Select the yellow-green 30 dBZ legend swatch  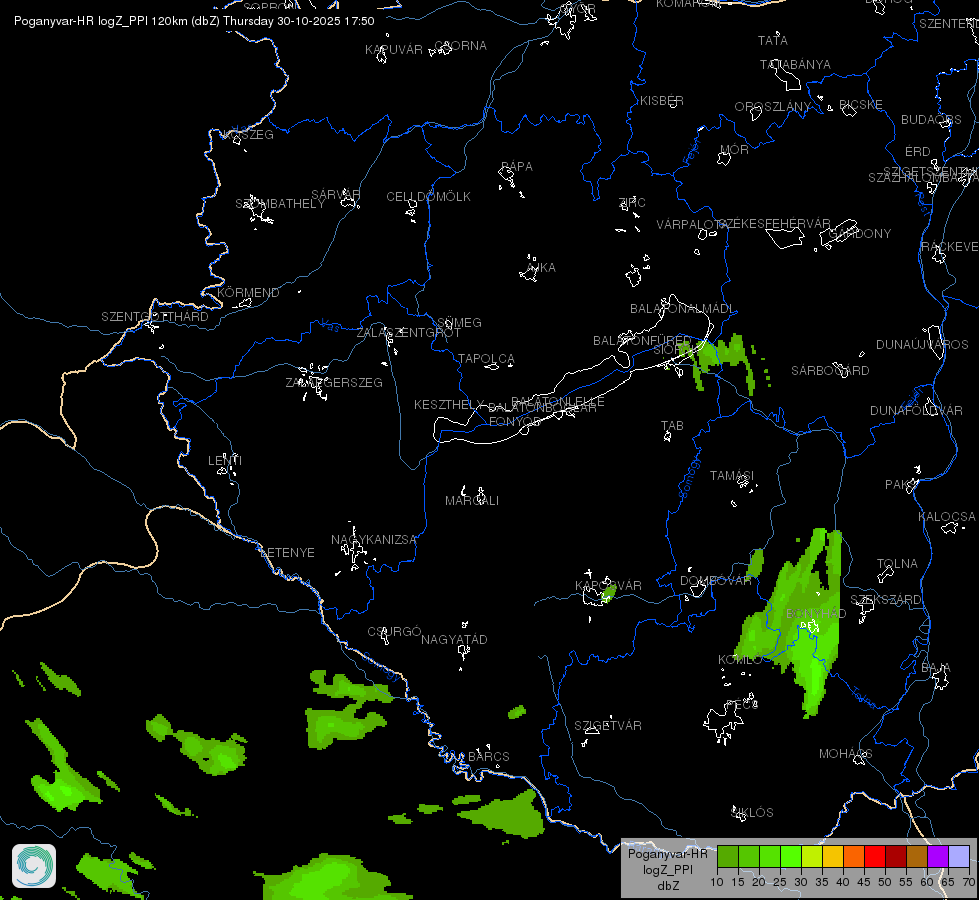[x=812, y=856]
